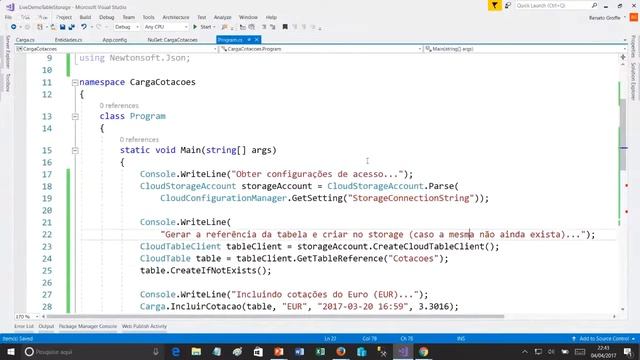The image size is (640, 360).
Task: Open PowerPoint from the taskbar
Action: pyautogui.click(x=279, y=351)
